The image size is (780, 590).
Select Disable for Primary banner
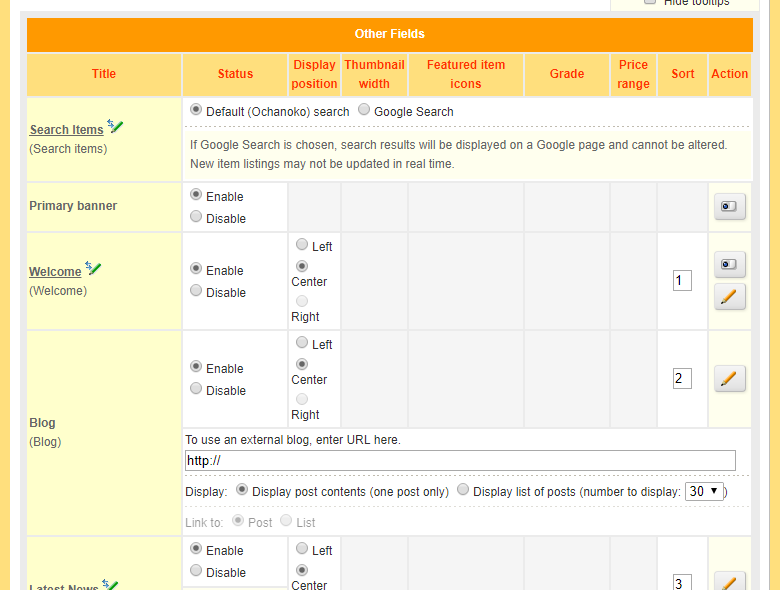tap(196, 217)
